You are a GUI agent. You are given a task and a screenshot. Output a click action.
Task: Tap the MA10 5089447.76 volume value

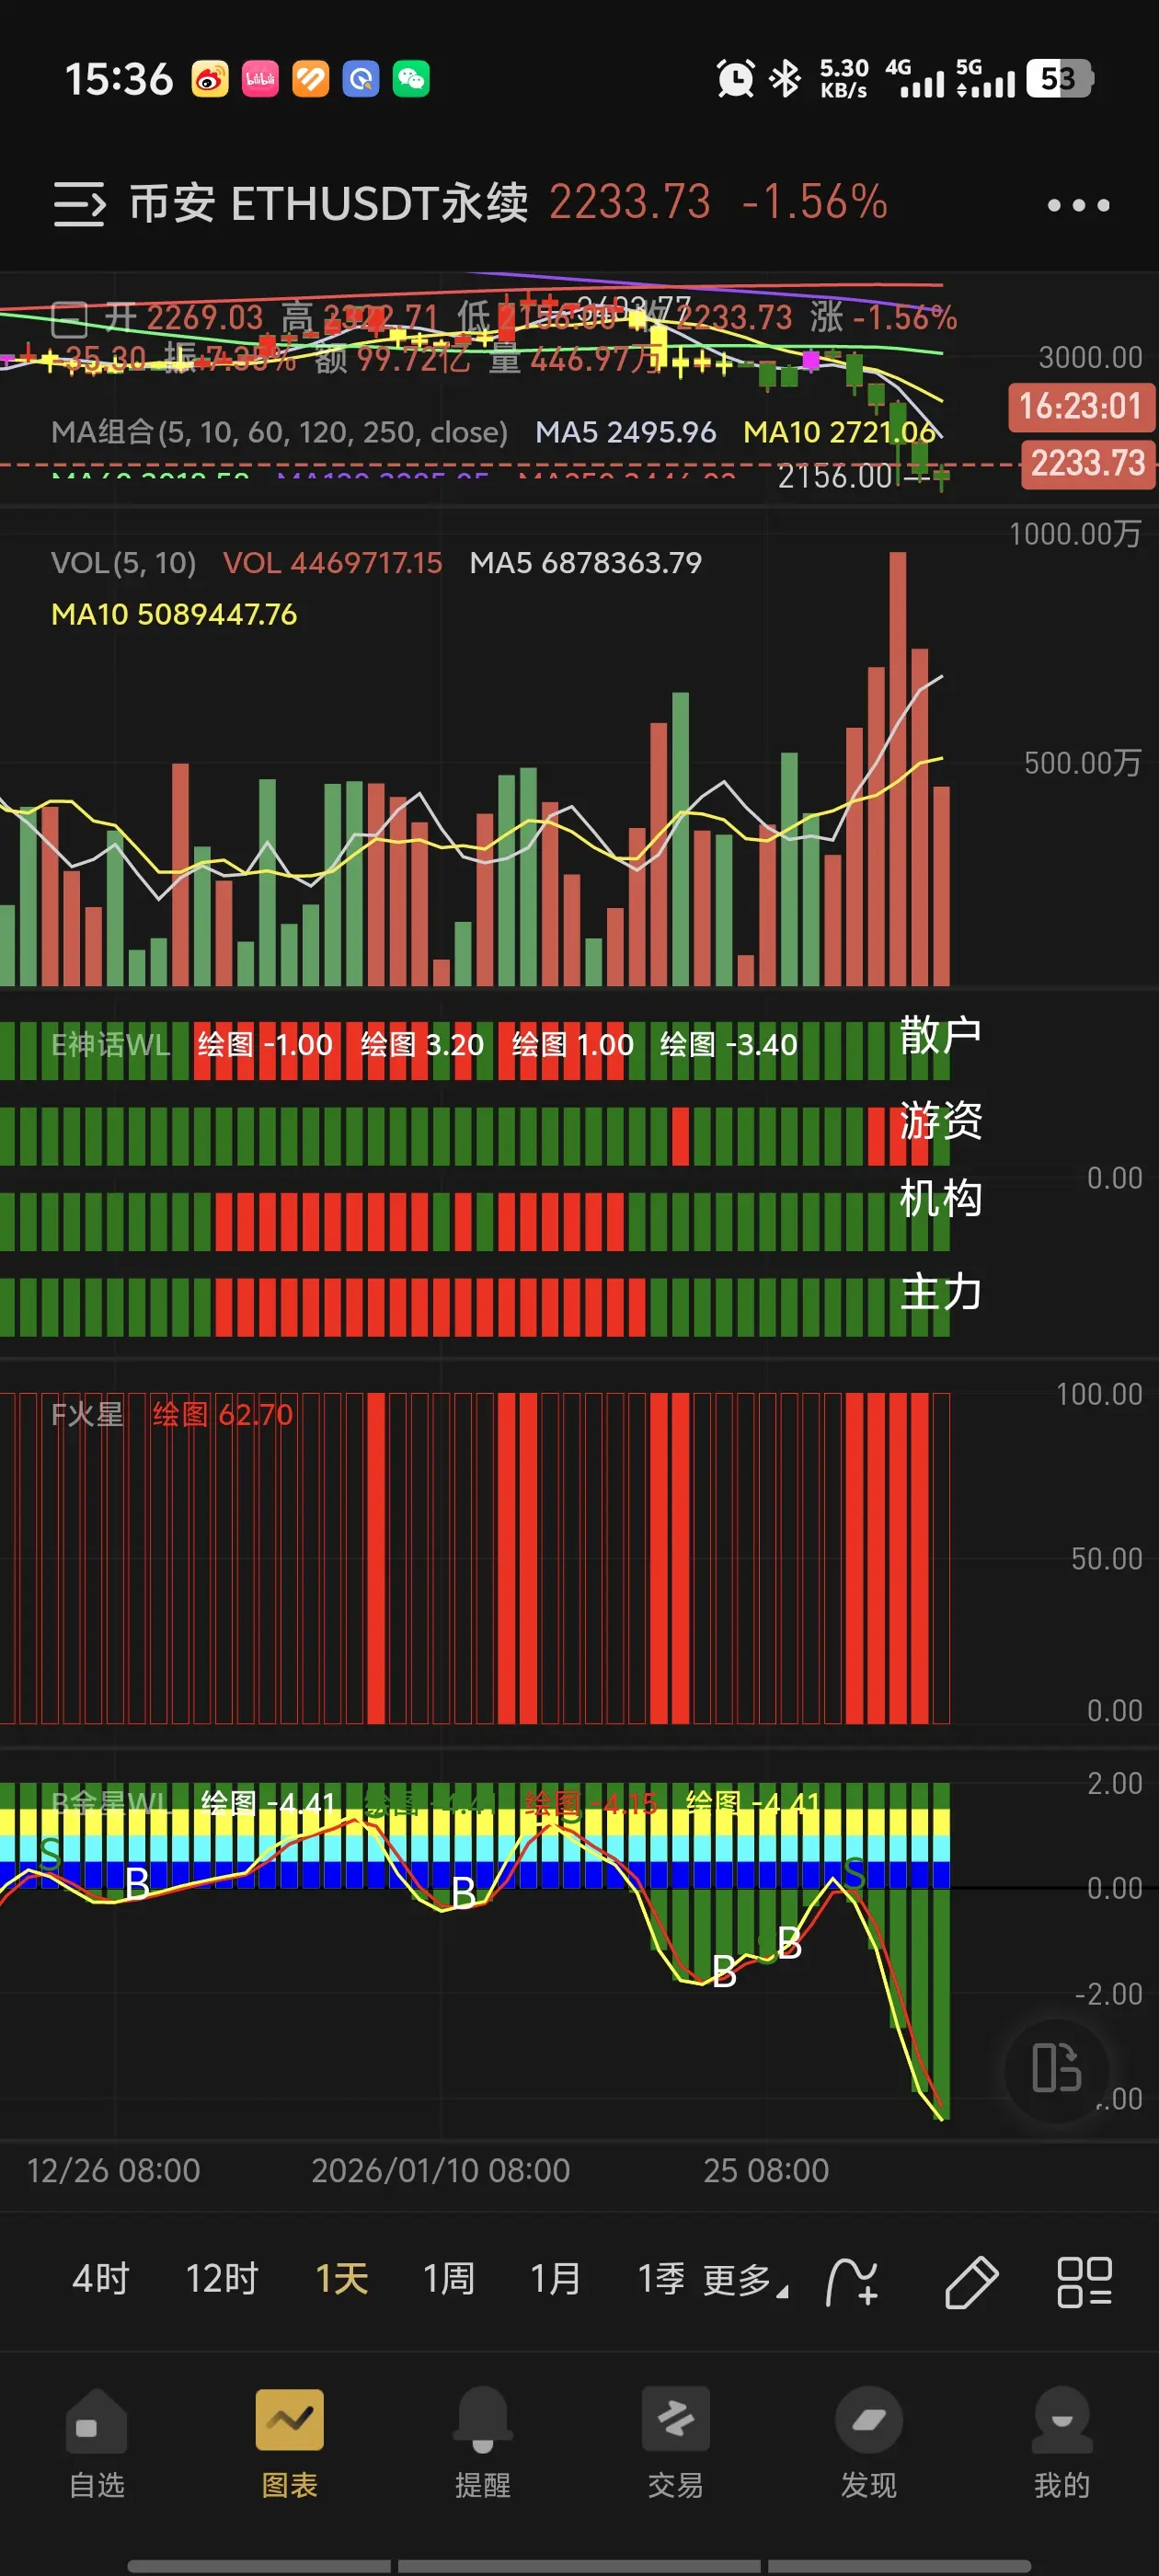coord(174,614)
